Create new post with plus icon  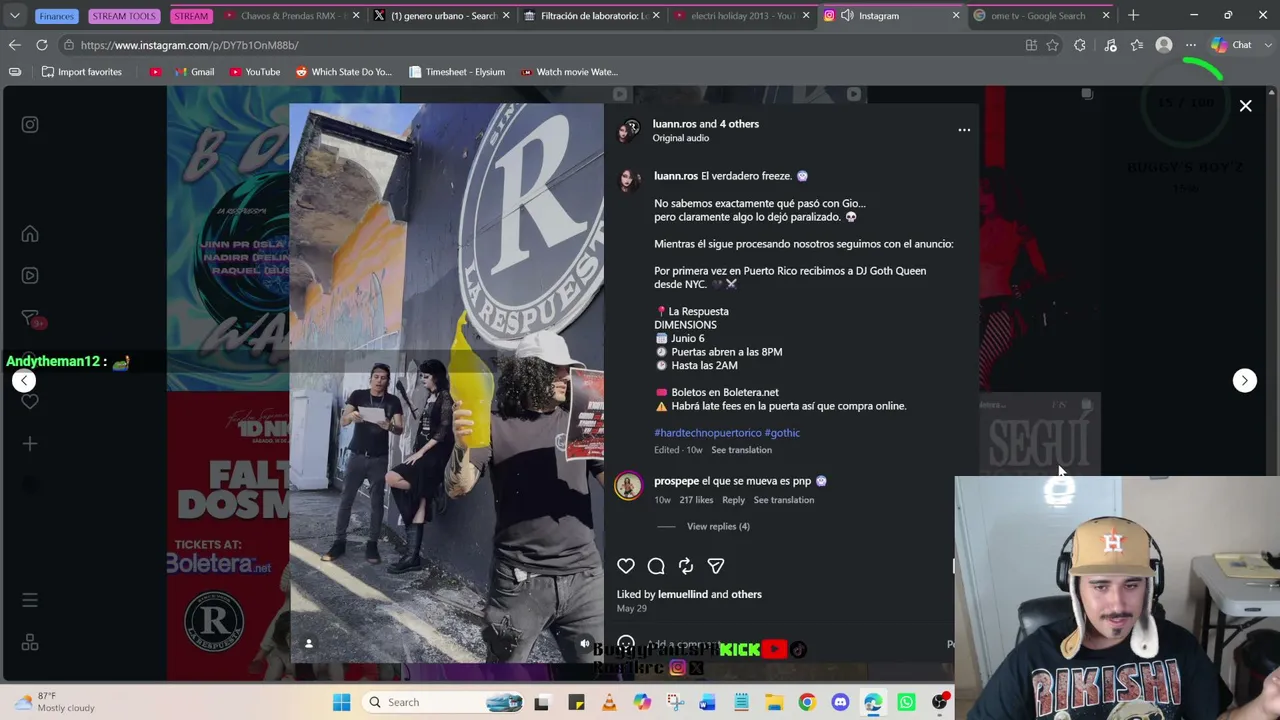click(x=30, y=443)
